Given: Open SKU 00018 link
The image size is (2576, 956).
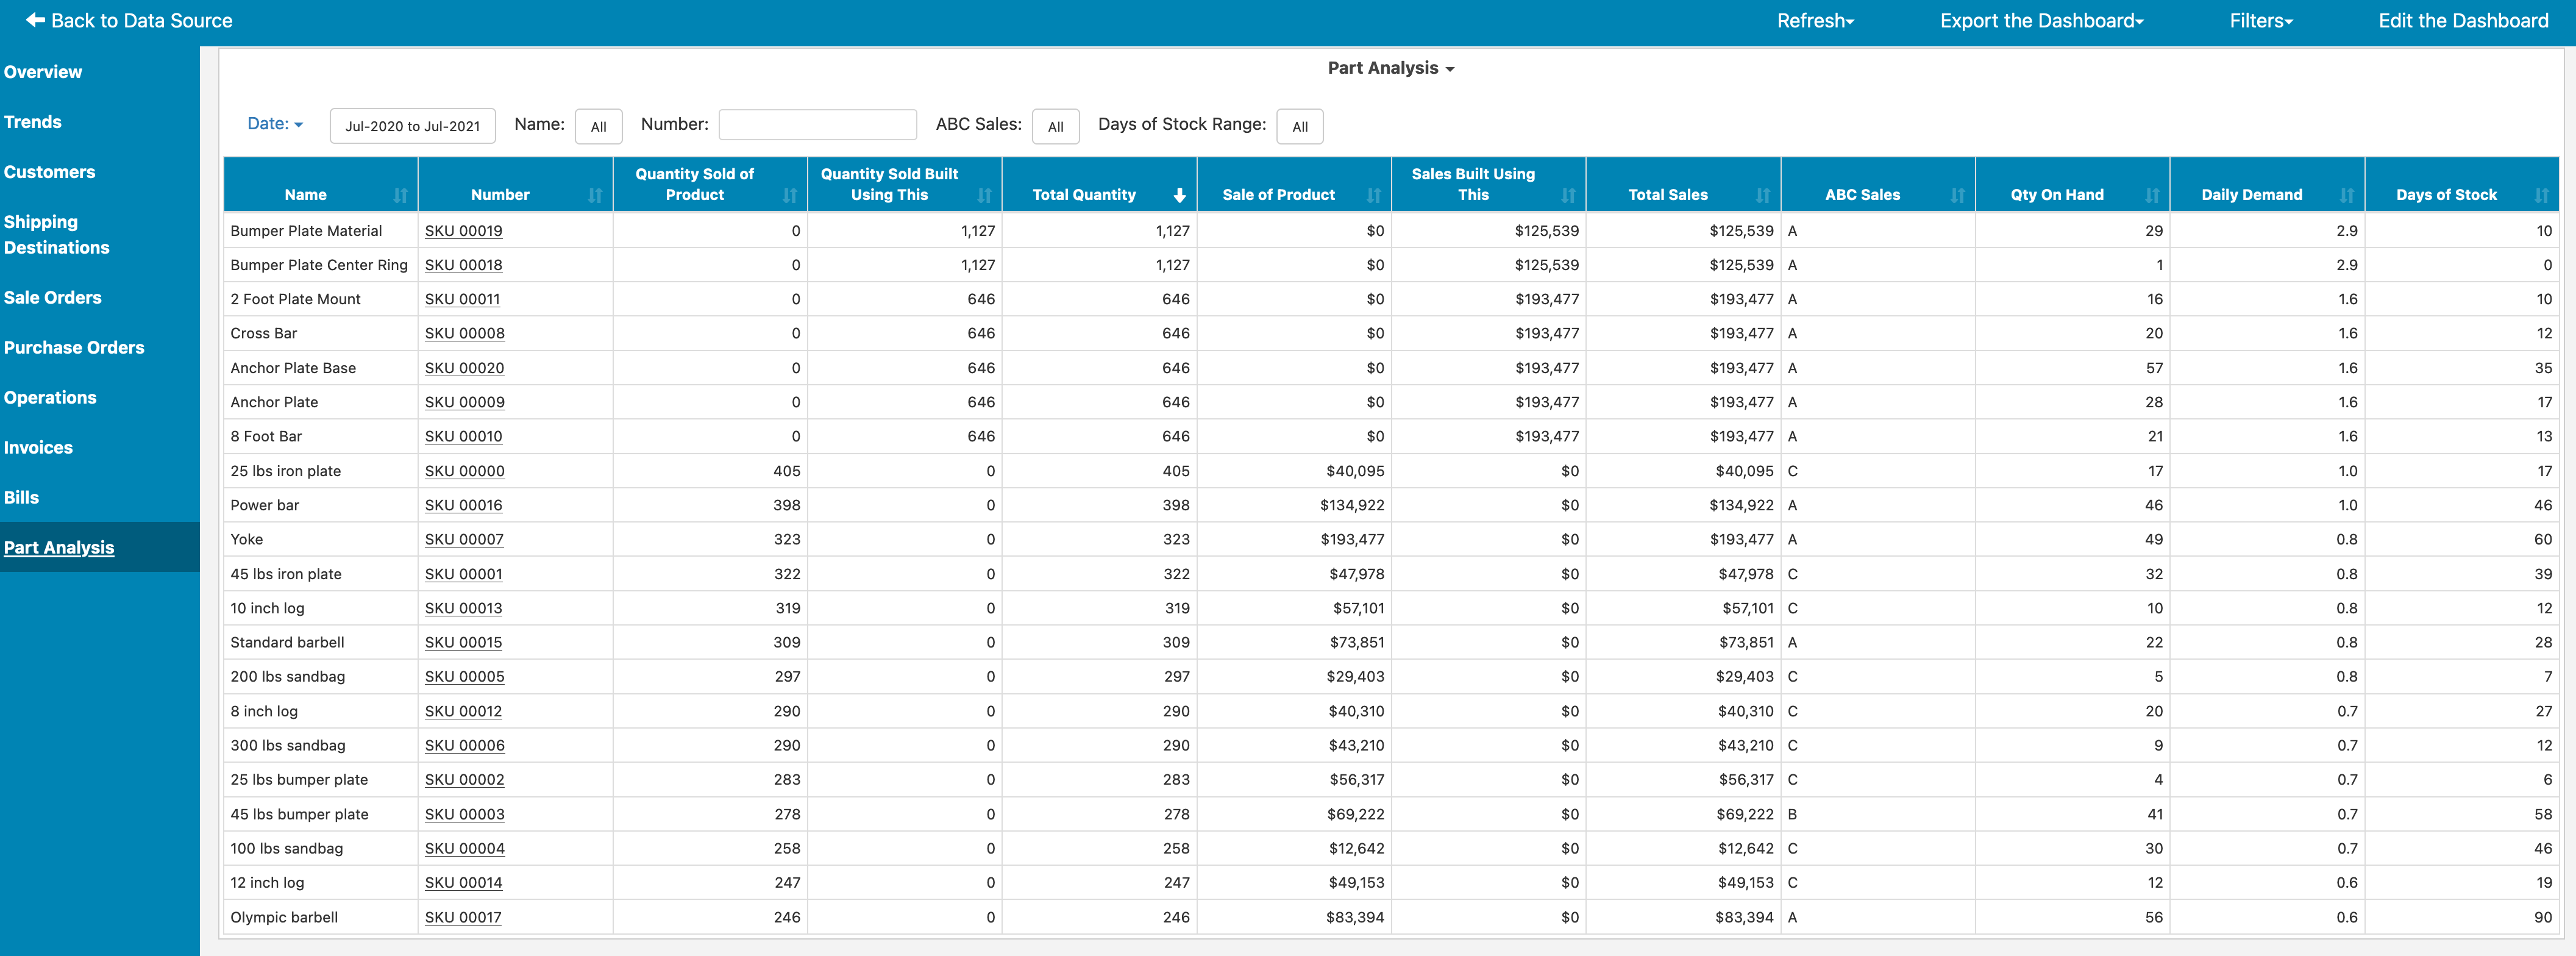Looking at the screenshot, I should click(x=463, y=265).
